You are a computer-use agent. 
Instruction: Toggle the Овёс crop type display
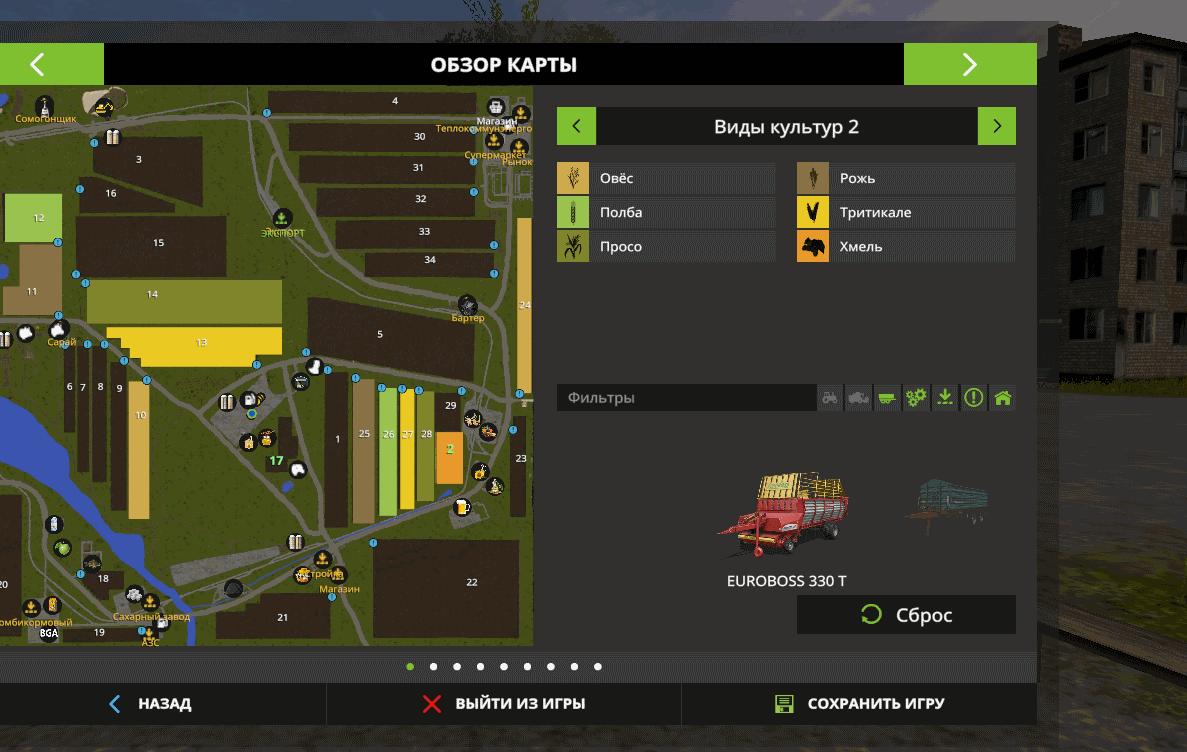666,179
